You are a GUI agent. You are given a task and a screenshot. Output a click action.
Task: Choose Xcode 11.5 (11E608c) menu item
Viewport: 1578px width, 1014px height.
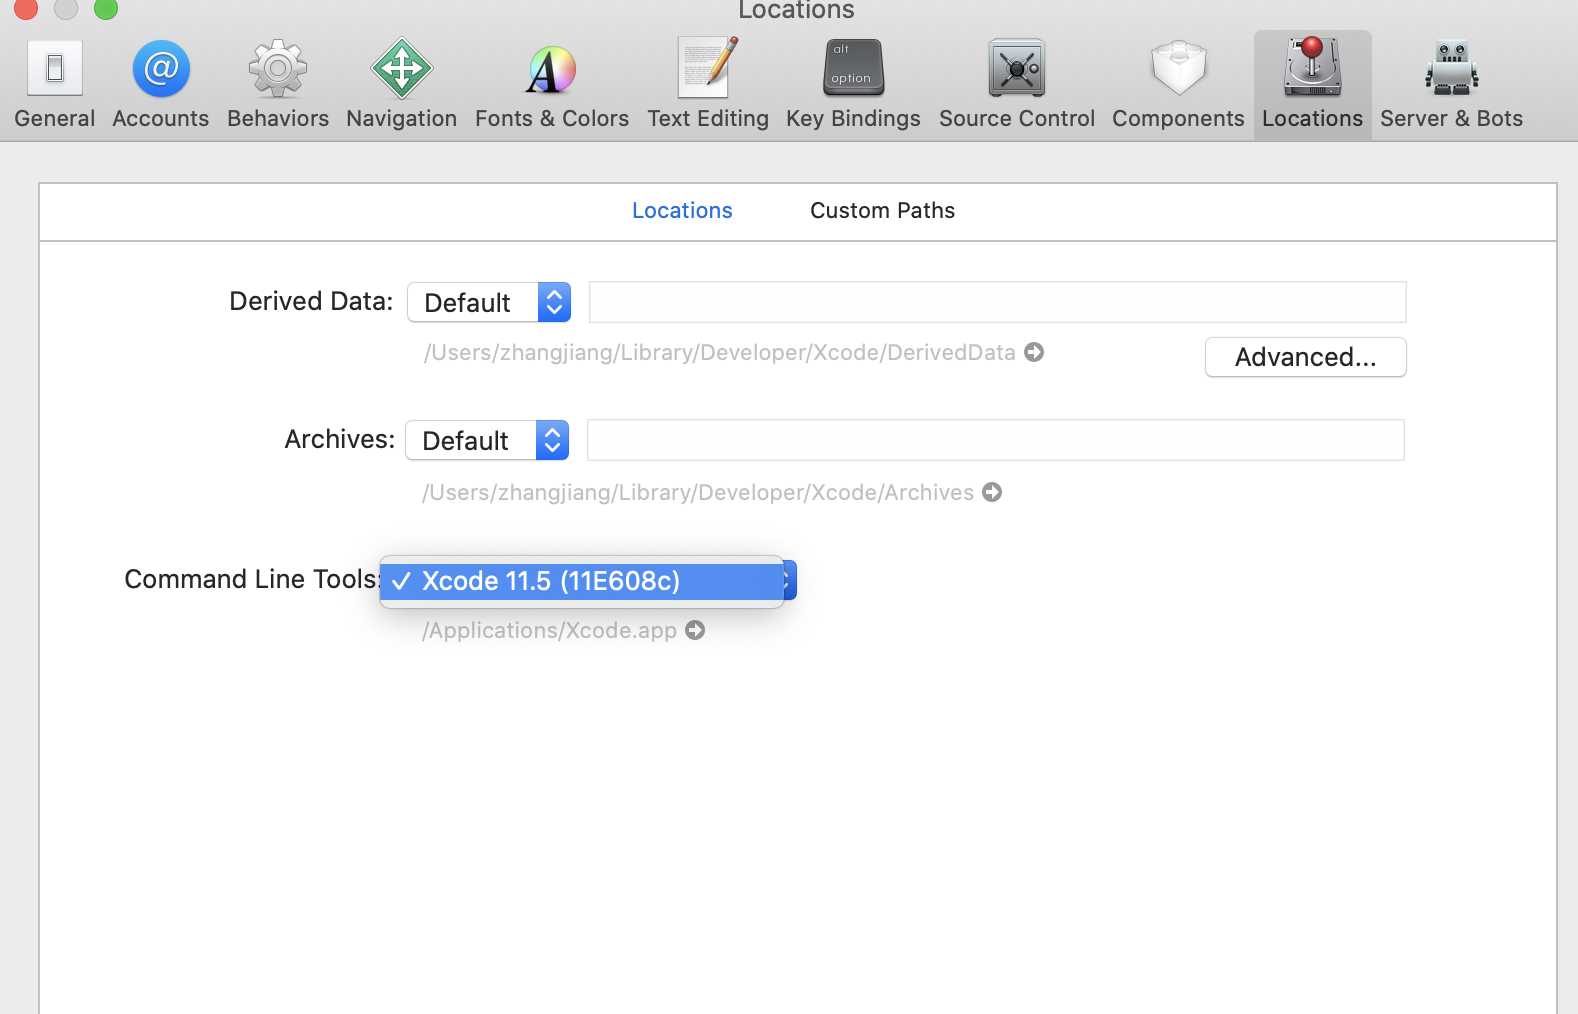coord(581,581)
